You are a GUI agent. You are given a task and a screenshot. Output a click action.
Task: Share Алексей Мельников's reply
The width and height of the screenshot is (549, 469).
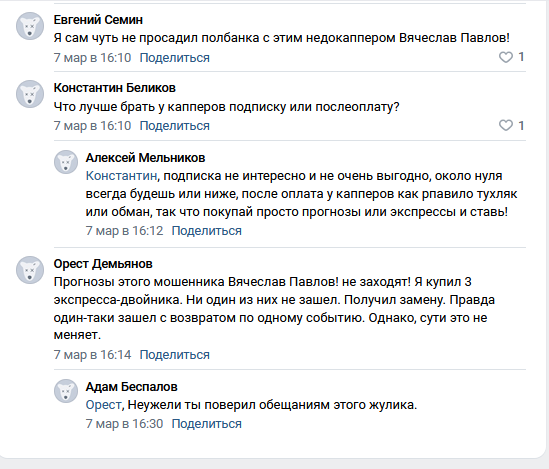207,231
